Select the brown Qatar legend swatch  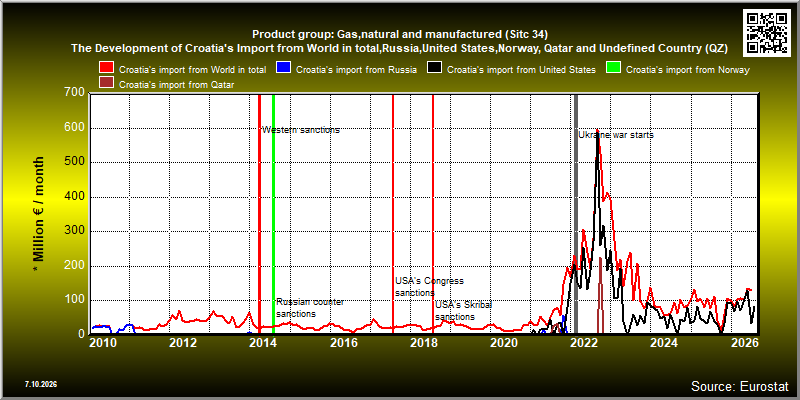point(107,84)
